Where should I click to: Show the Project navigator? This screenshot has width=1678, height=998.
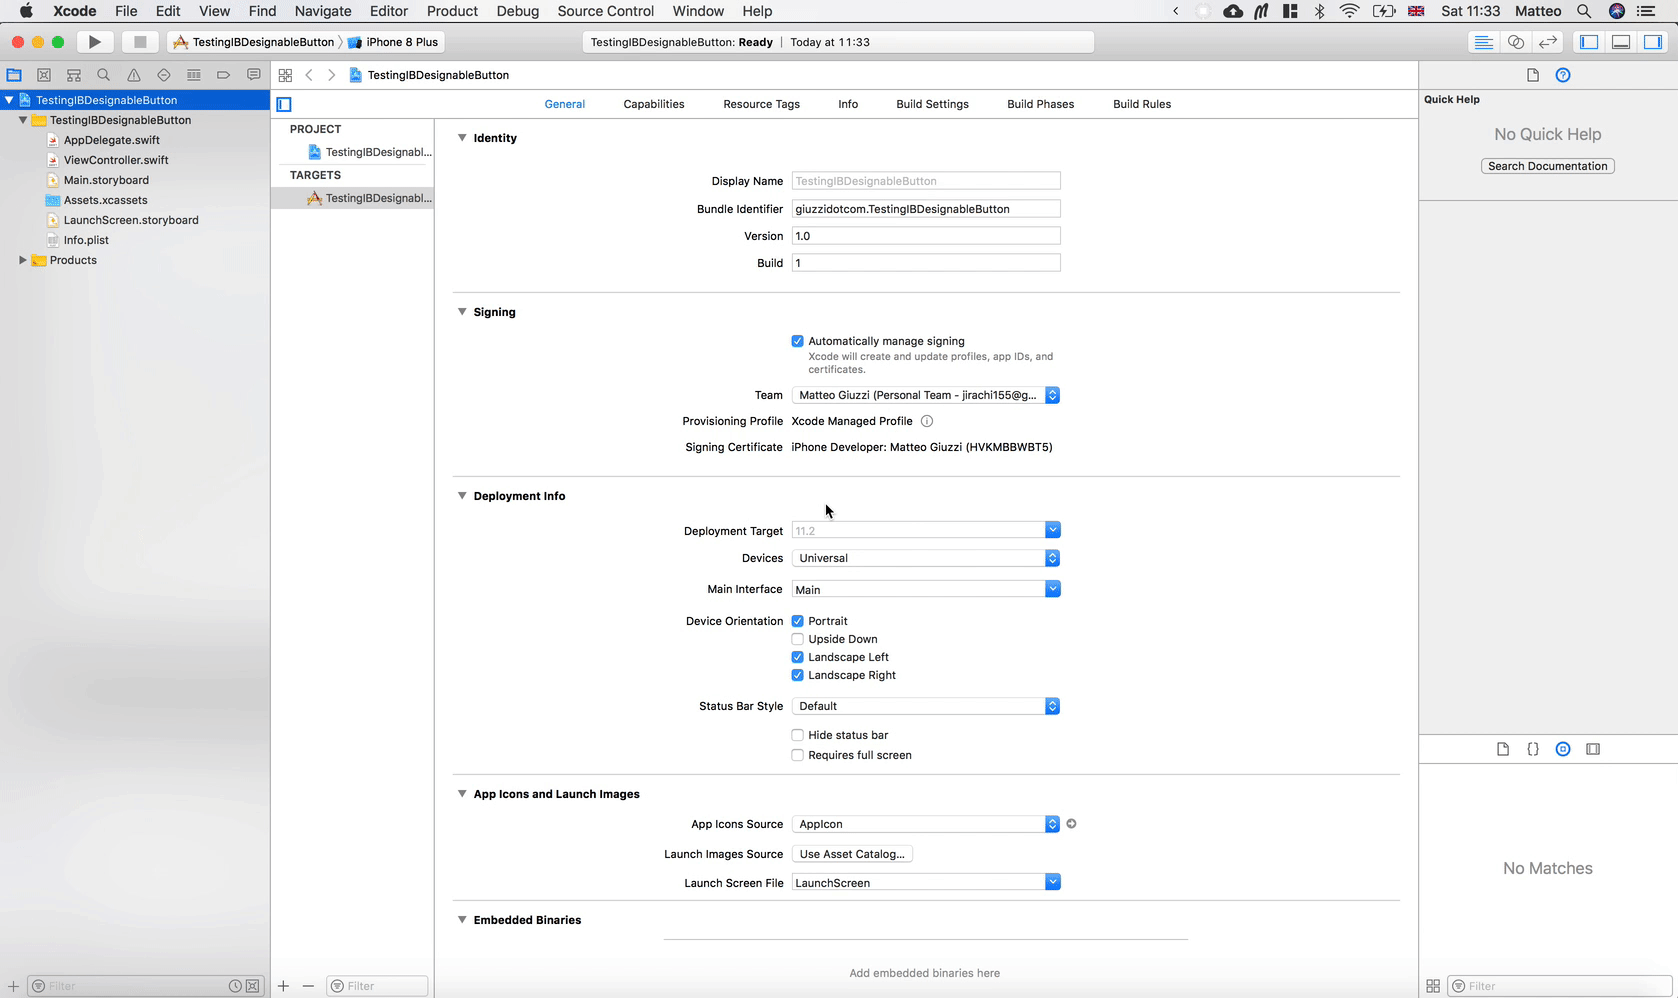14,75
